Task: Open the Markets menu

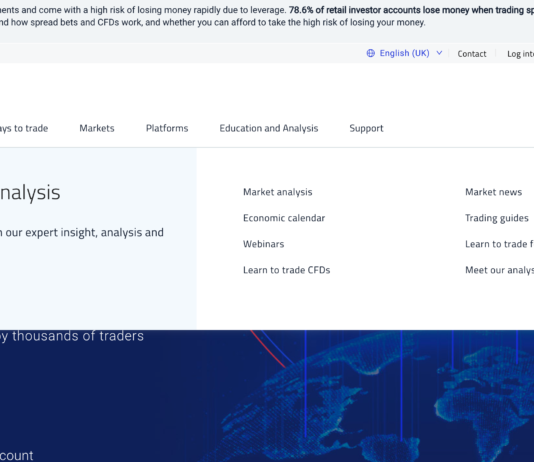Action: 97,128
